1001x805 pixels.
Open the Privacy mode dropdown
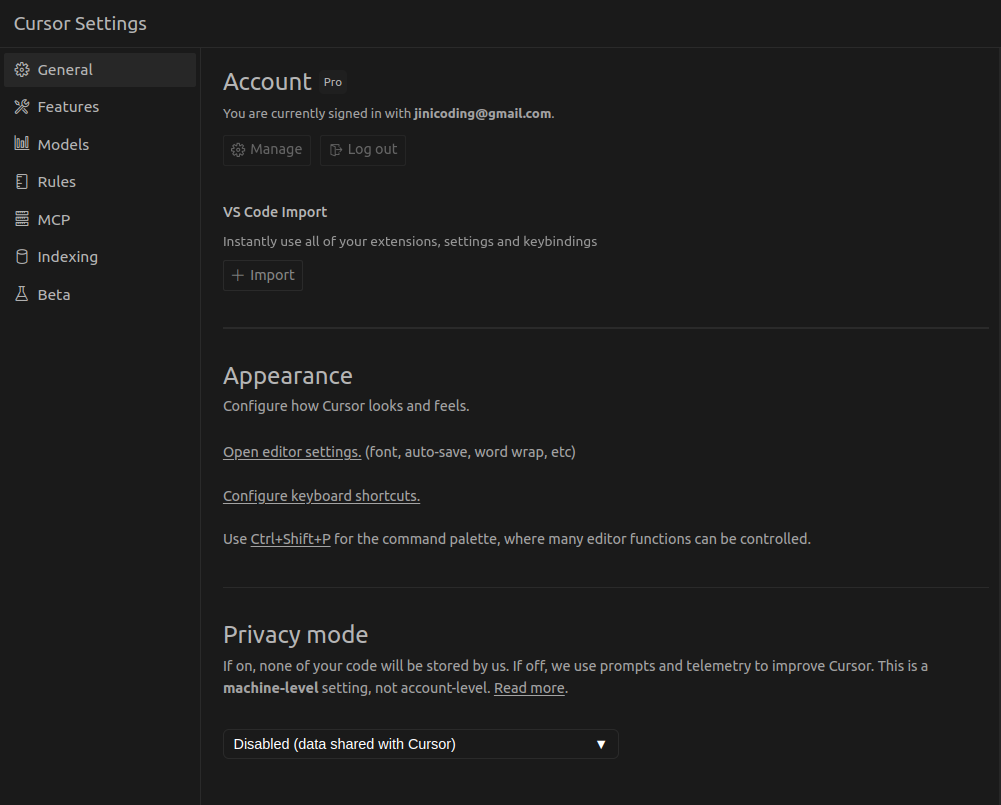421,744
